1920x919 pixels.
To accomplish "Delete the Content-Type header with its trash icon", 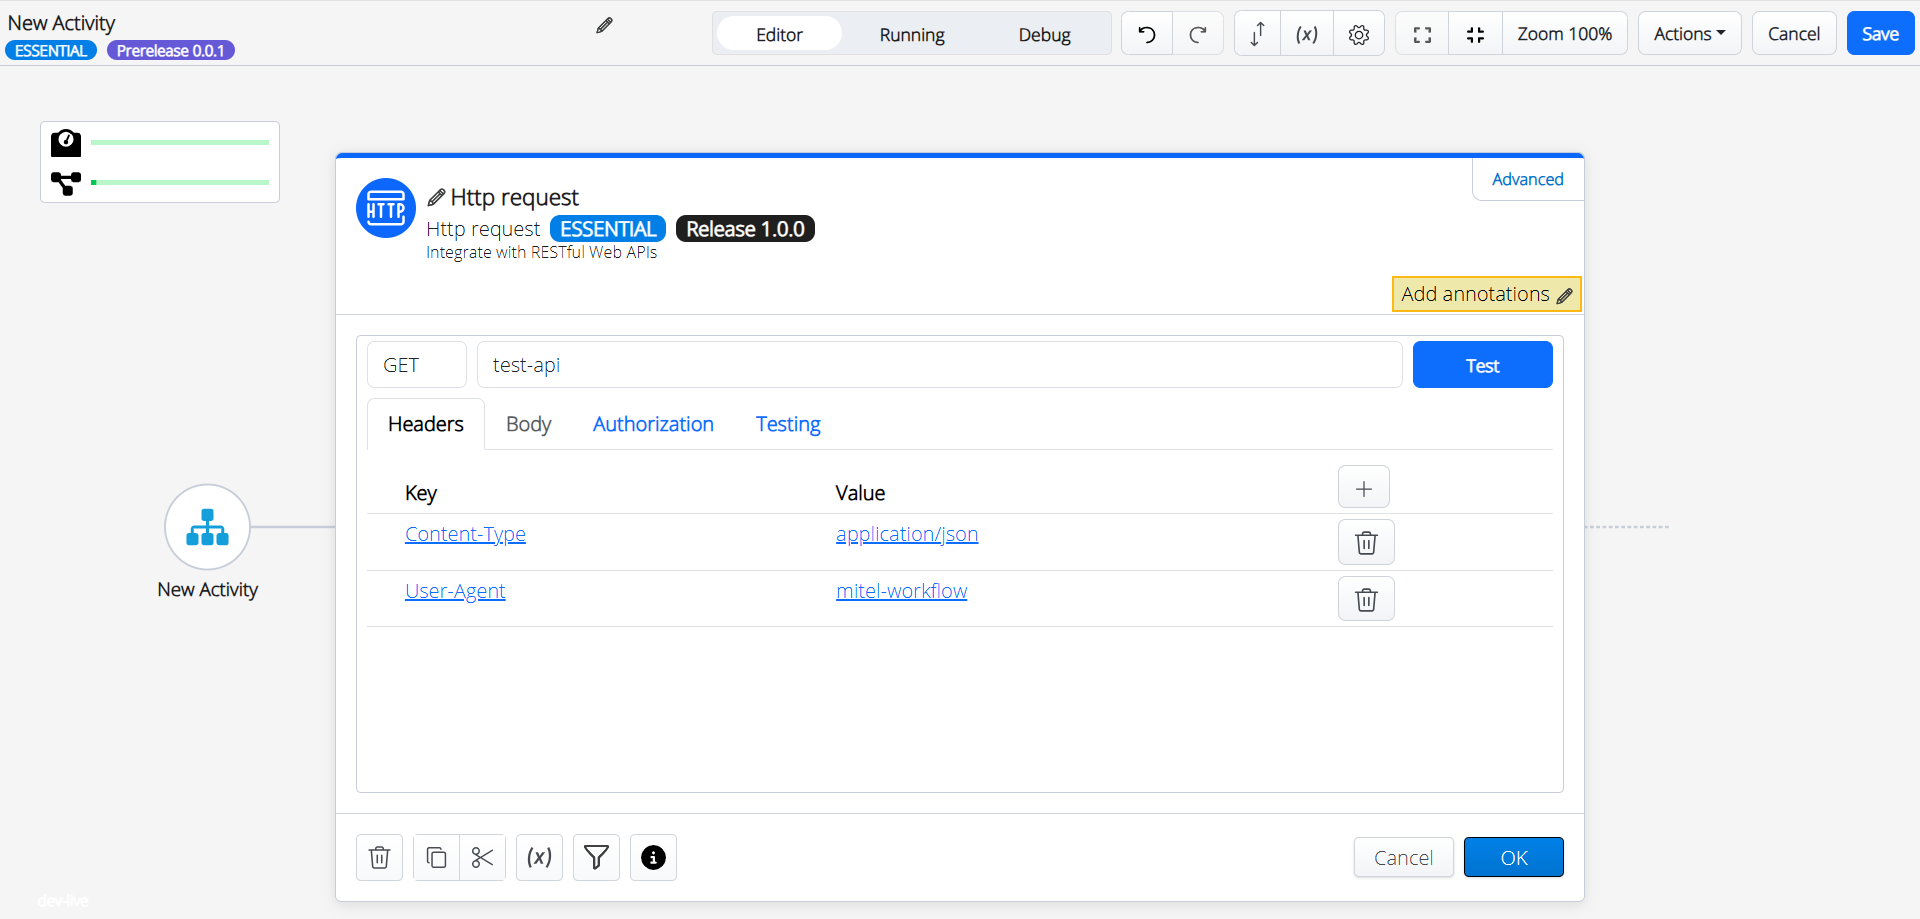I will point(1366,542).
